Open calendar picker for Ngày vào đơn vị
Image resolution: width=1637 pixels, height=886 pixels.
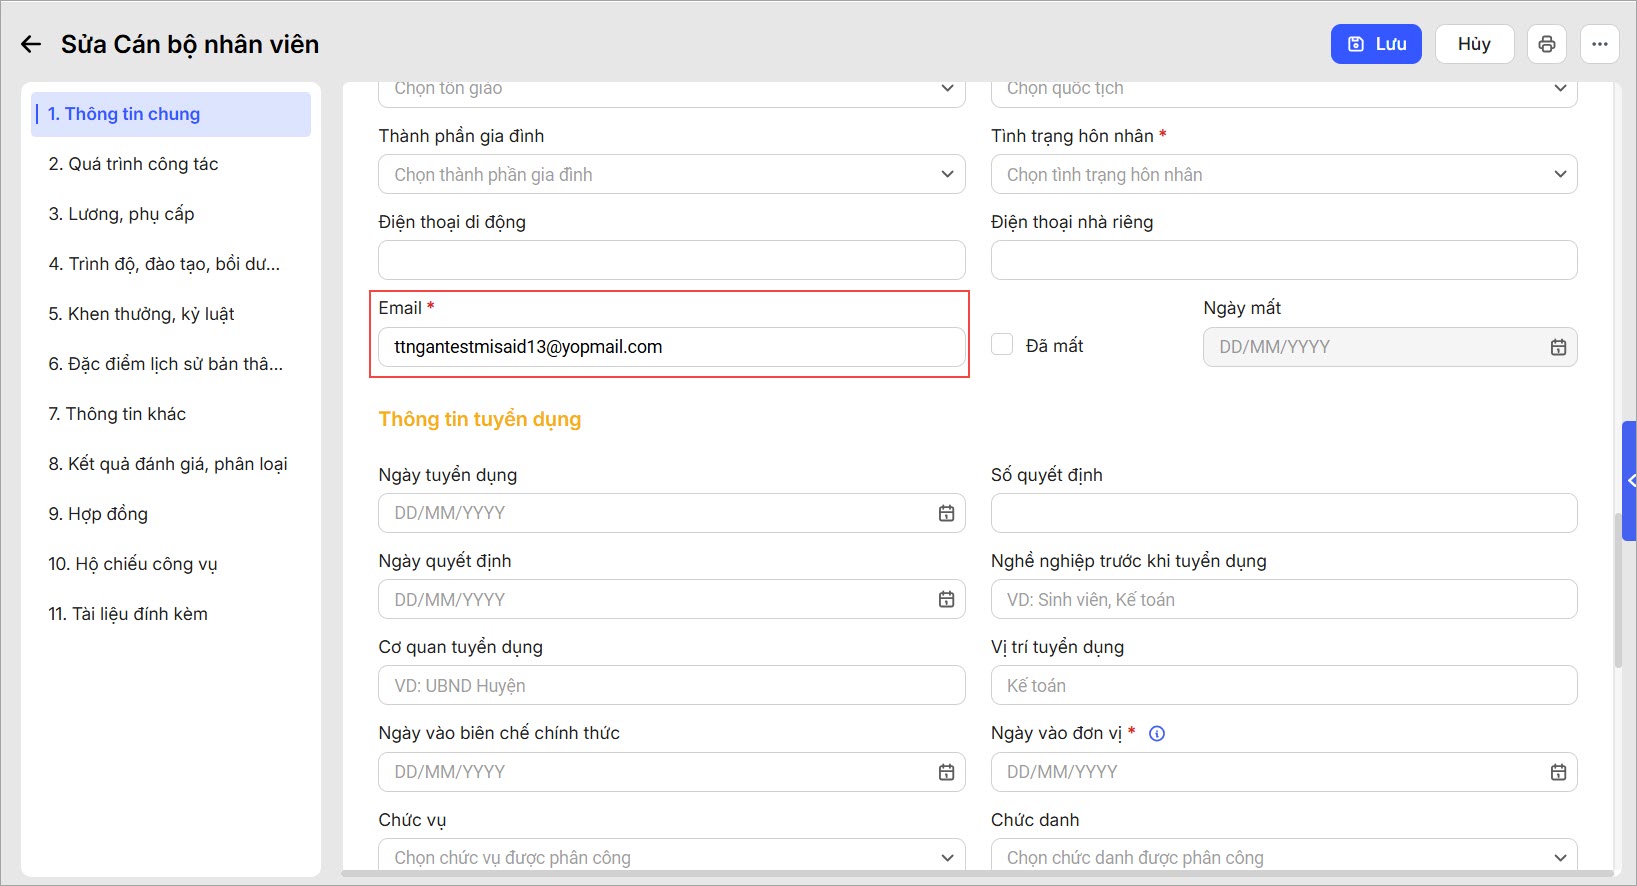(1558, 772)
